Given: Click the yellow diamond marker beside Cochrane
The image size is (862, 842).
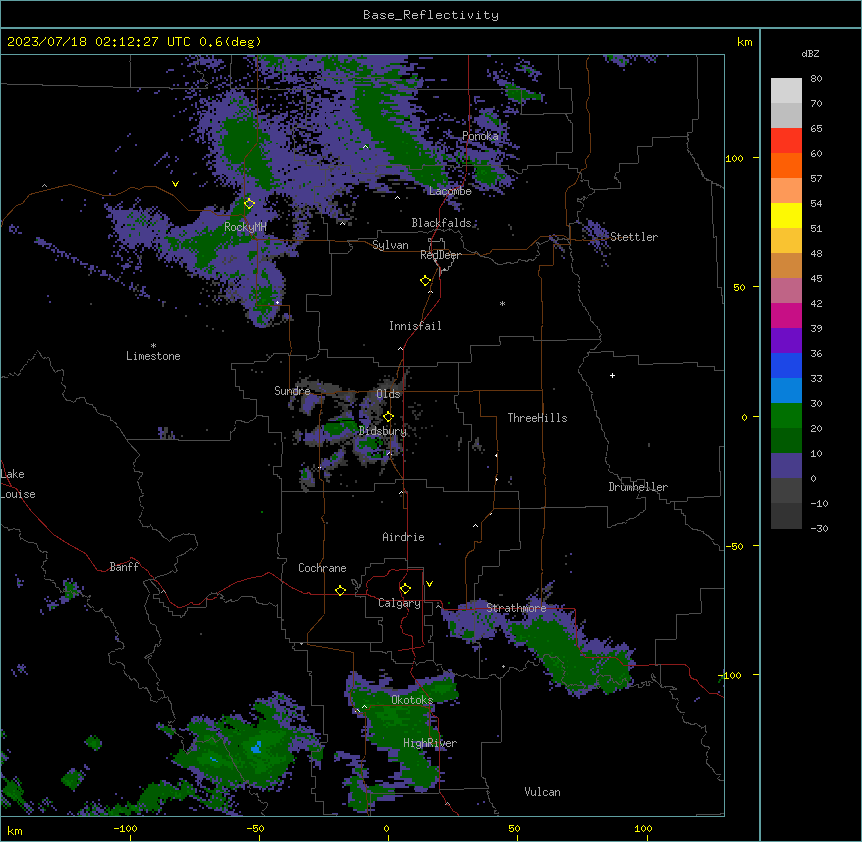Looking at the screenshot, I should (340, 590).
